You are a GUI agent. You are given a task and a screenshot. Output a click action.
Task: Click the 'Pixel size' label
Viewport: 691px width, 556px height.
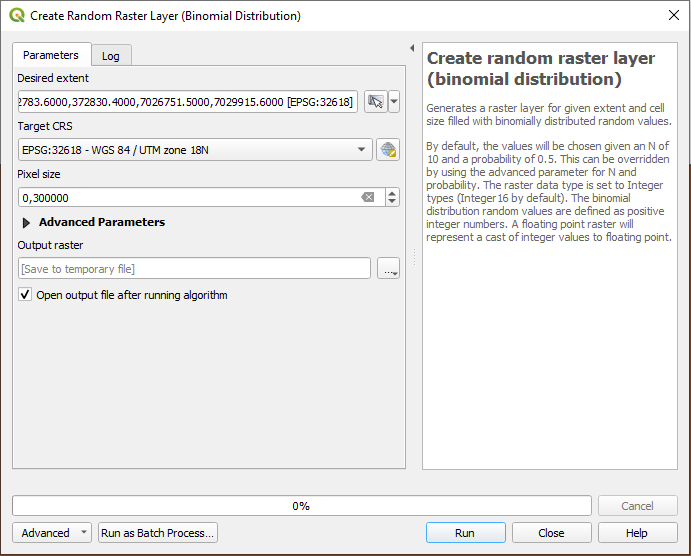[39, 174]
